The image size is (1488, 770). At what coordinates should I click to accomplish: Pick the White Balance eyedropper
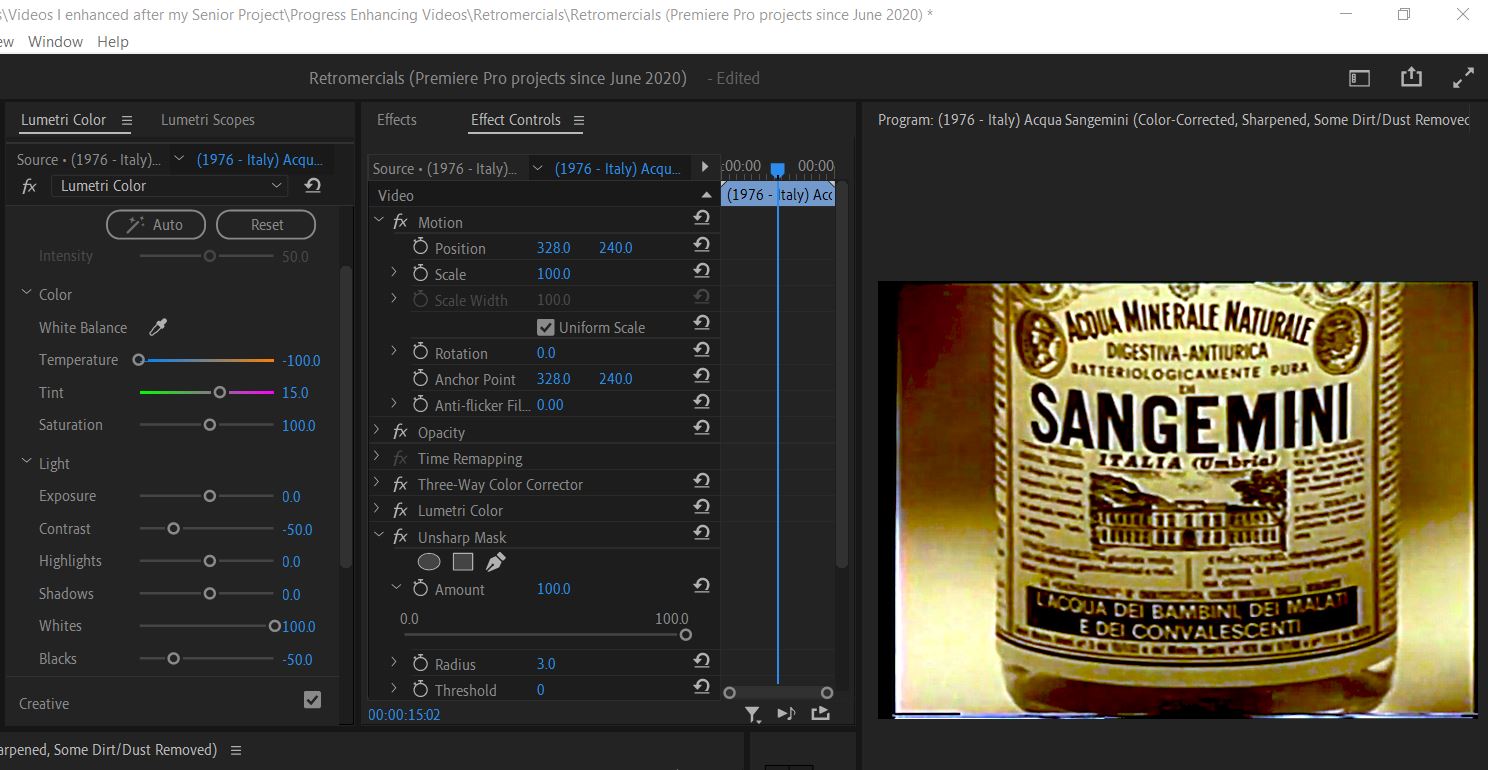[158, 327]
